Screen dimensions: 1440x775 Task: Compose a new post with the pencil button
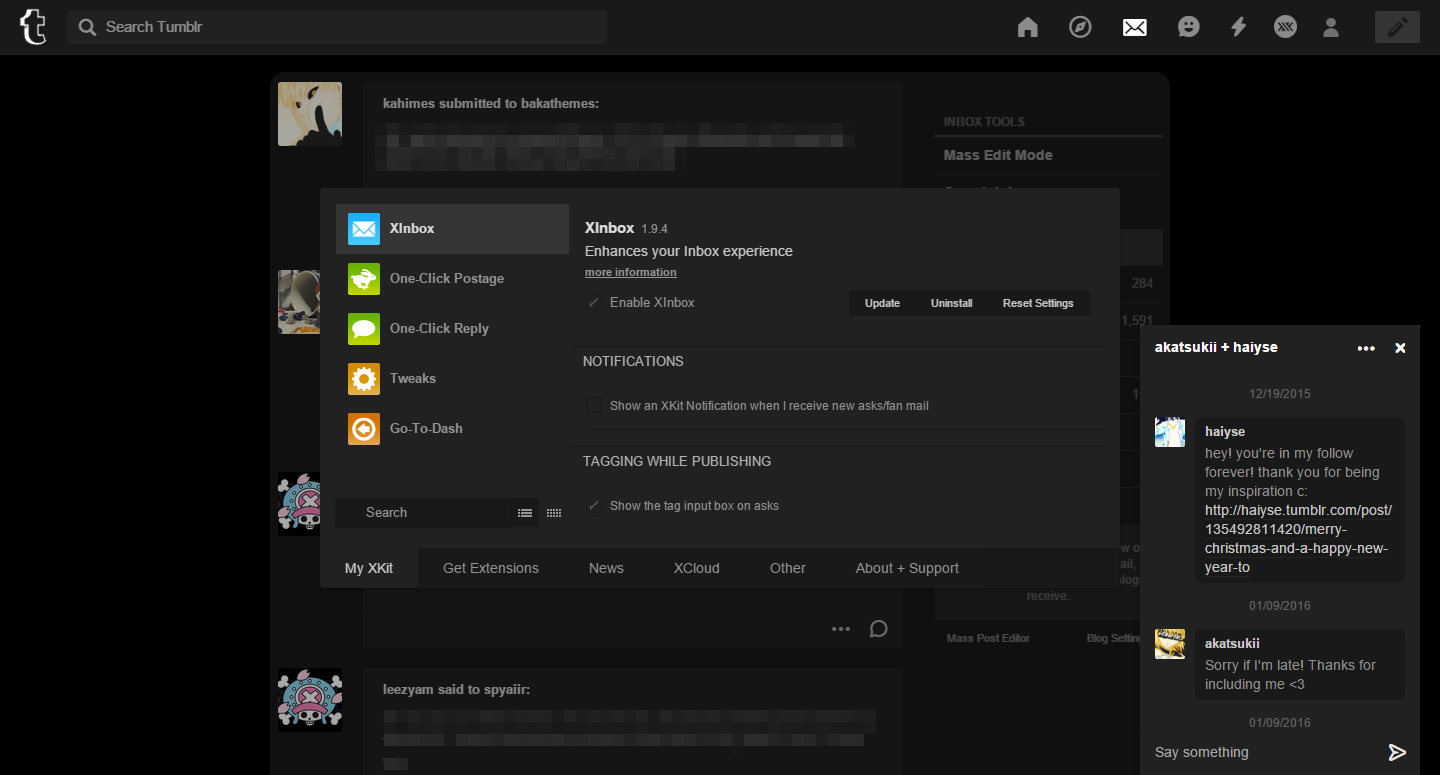(x=1397, y=27)
